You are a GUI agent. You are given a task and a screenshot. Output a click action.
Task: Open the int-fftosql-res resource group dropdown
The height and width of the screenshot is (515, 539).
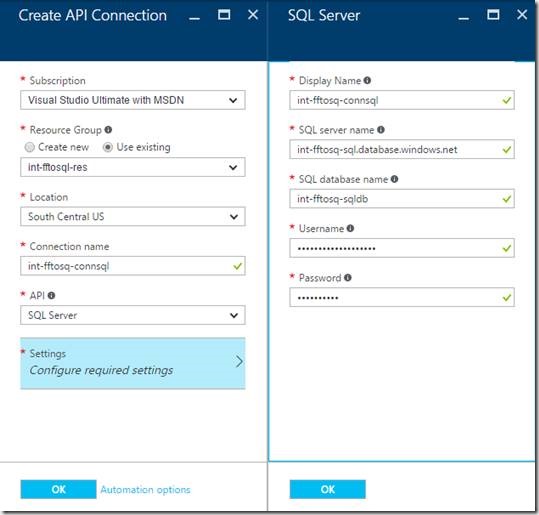click(133, 167)
